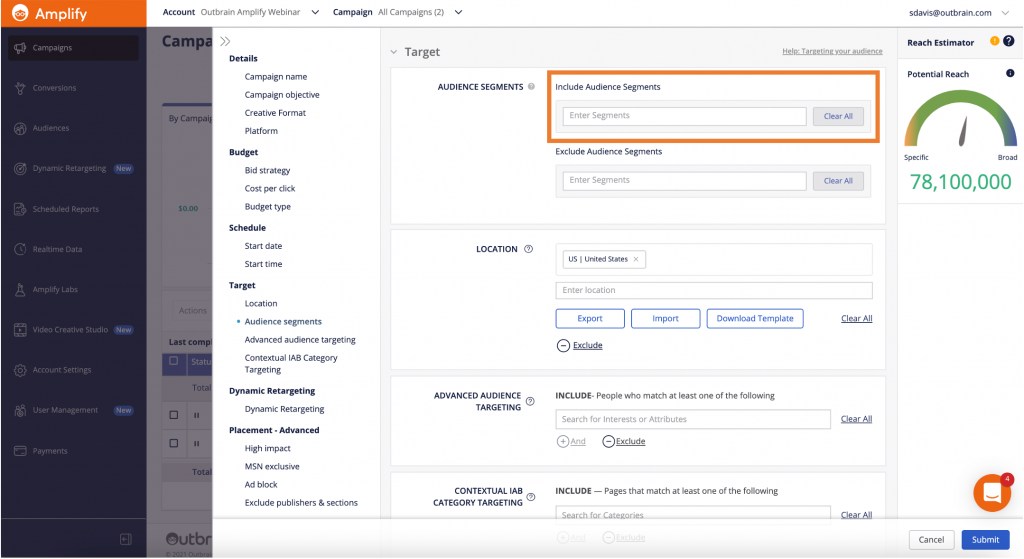Open Scheduled Reports icon in sidebar

tap(20, 209)
